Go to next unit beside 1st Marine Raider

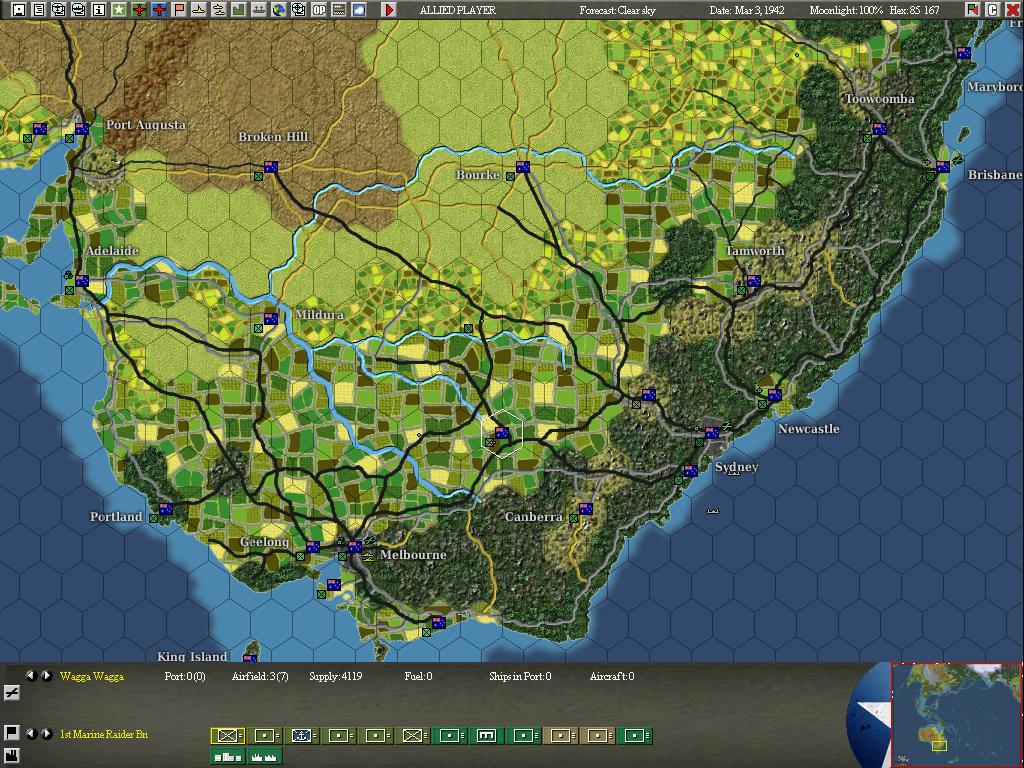pos(46,734)
